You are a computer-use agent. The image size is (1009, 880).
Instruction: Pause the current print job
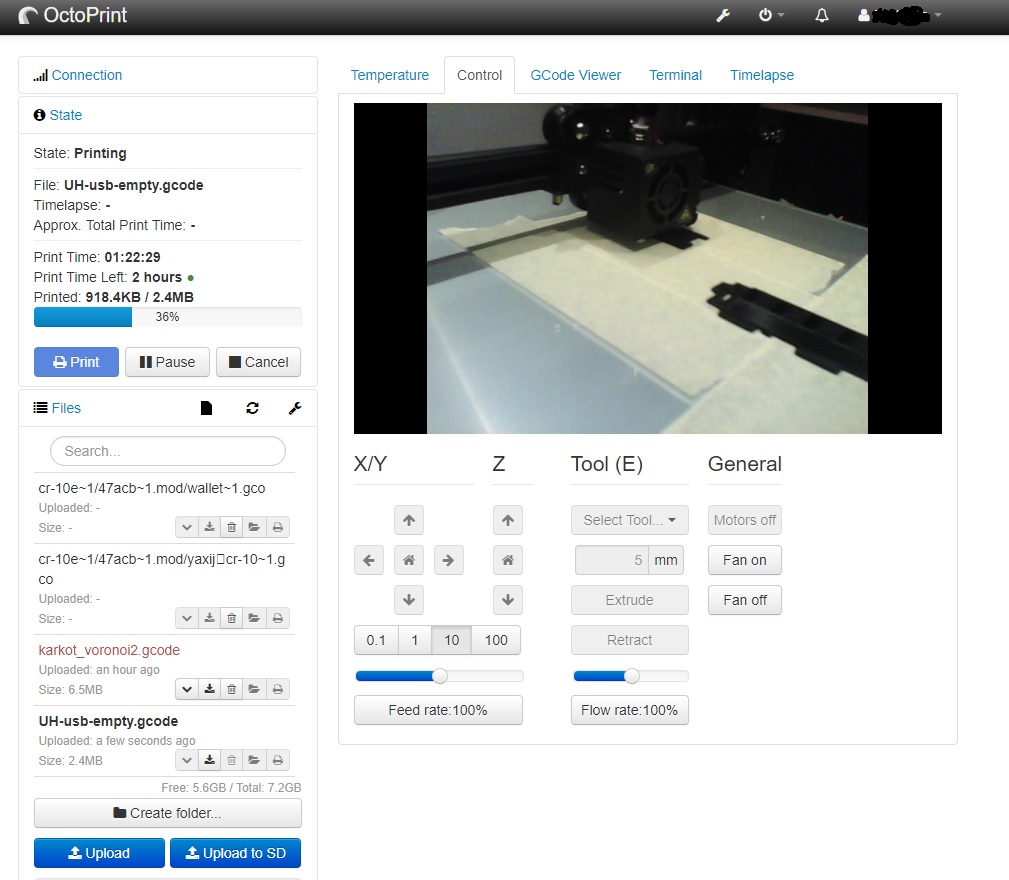167,362
